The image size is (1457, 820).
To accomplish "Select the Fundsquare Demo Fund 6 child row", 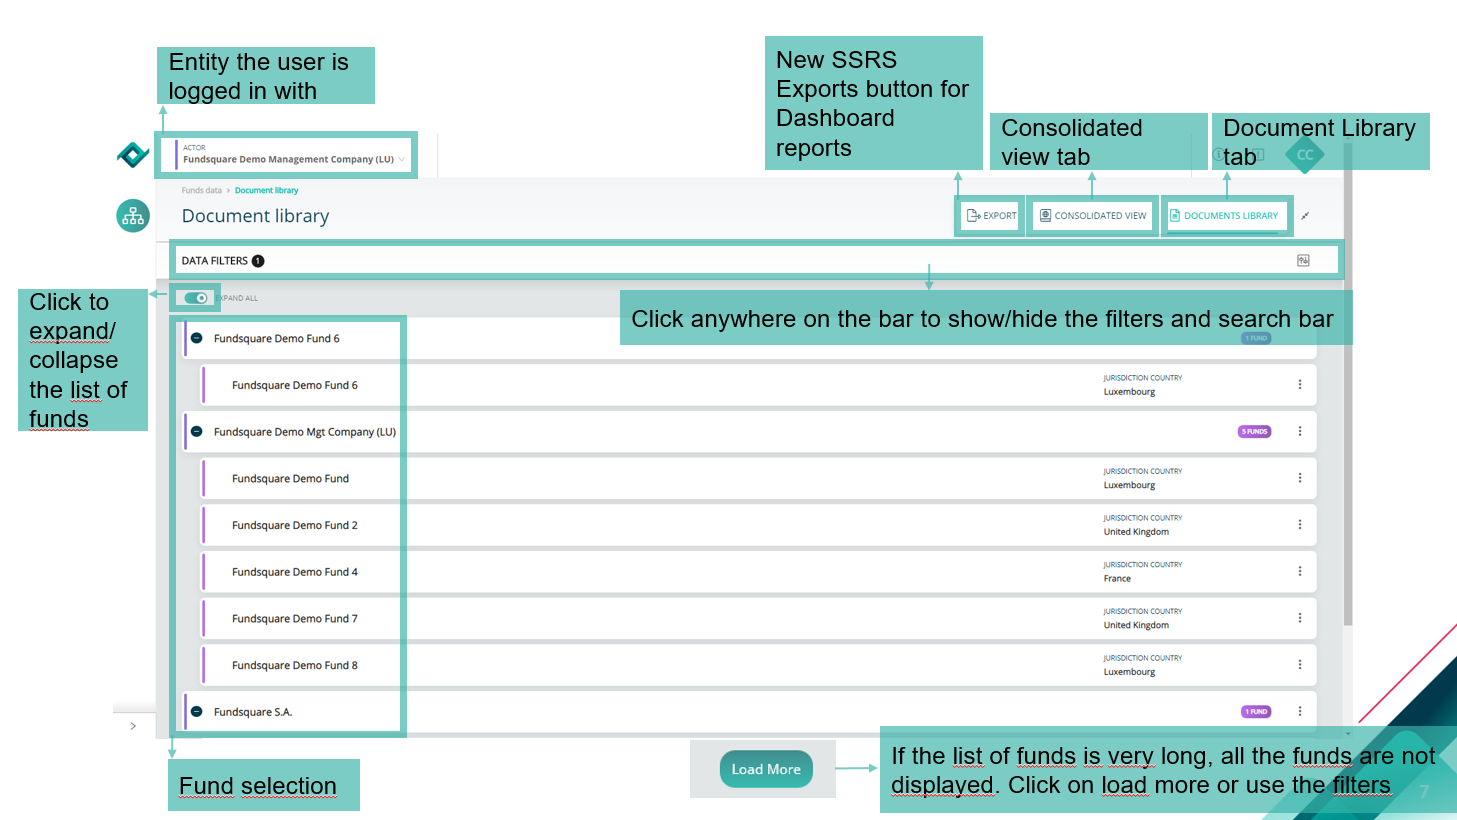I will coord(759,385).
